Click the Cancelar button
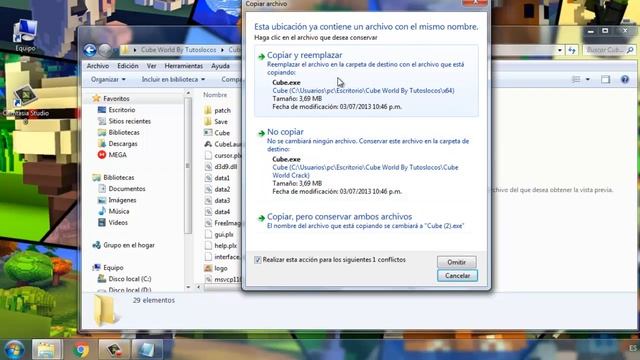This screenshot has height=360, width=640. 457,276
